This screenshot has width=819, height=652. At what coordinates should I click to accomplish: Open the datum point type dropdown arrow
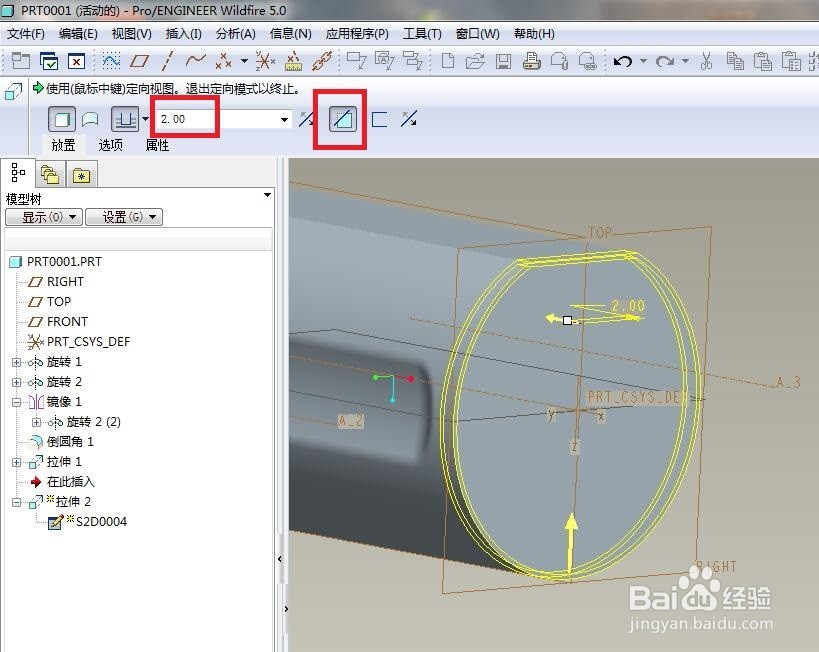[x=244, y=61]
